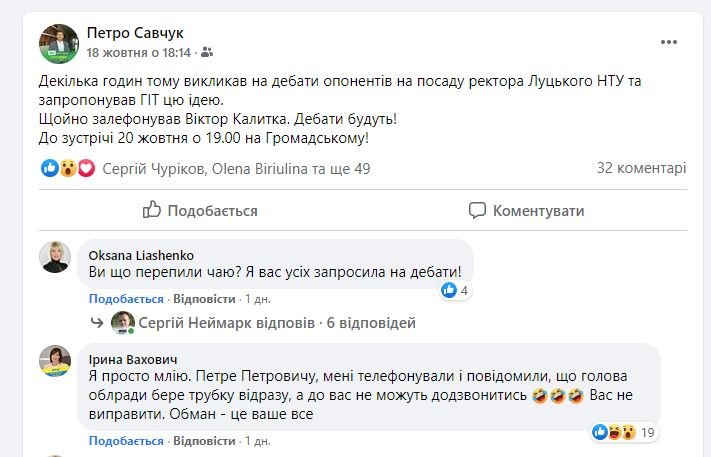Click the speech bubble Коментувати icon
The width and height of the screenshot is (711, 457).
(479, 210)
